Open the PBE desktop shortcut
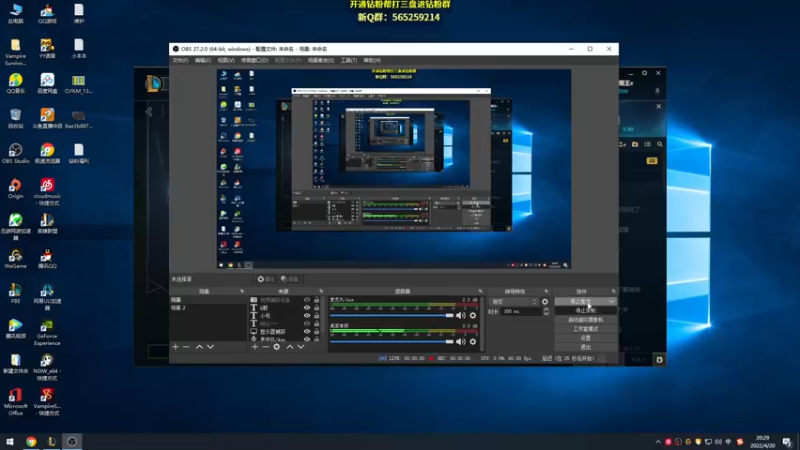800x450 pixels. coord(15,293)
